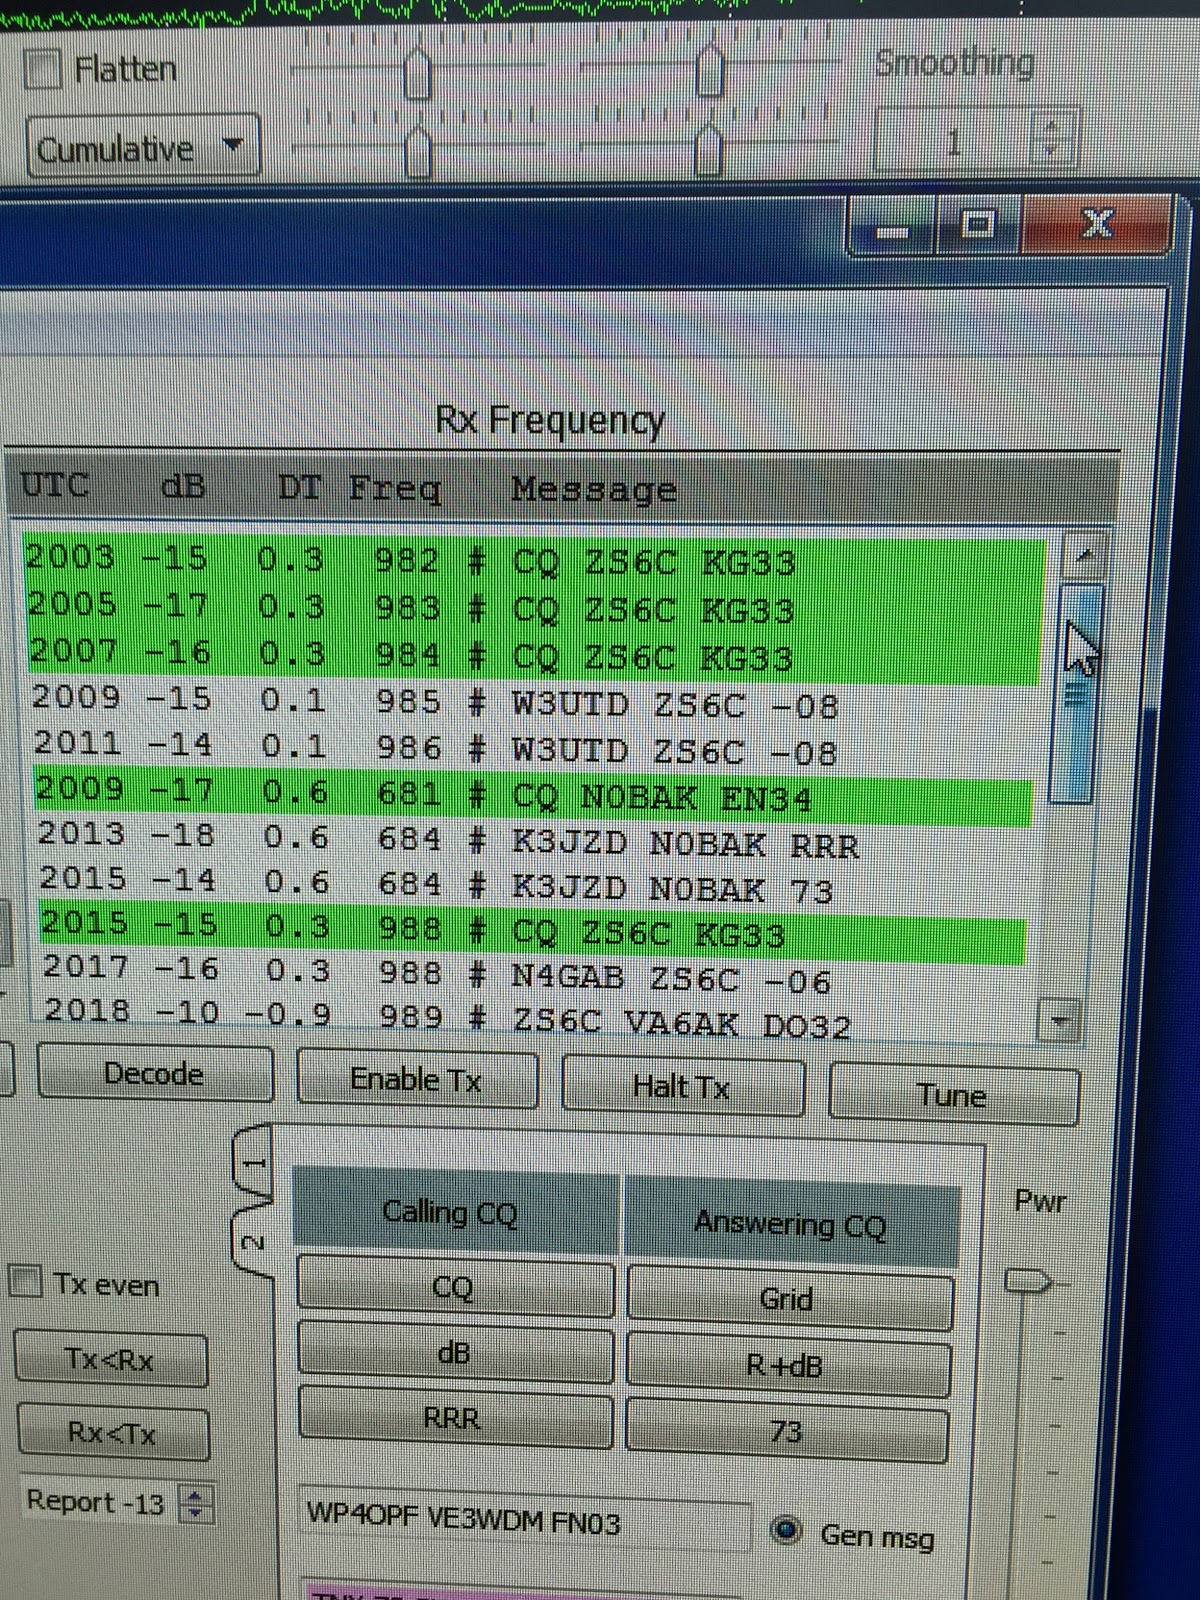Image resolution: width=1200 pixels, height=1600 pixels.
Task: Maximize the window
Action: pos(978,225)
